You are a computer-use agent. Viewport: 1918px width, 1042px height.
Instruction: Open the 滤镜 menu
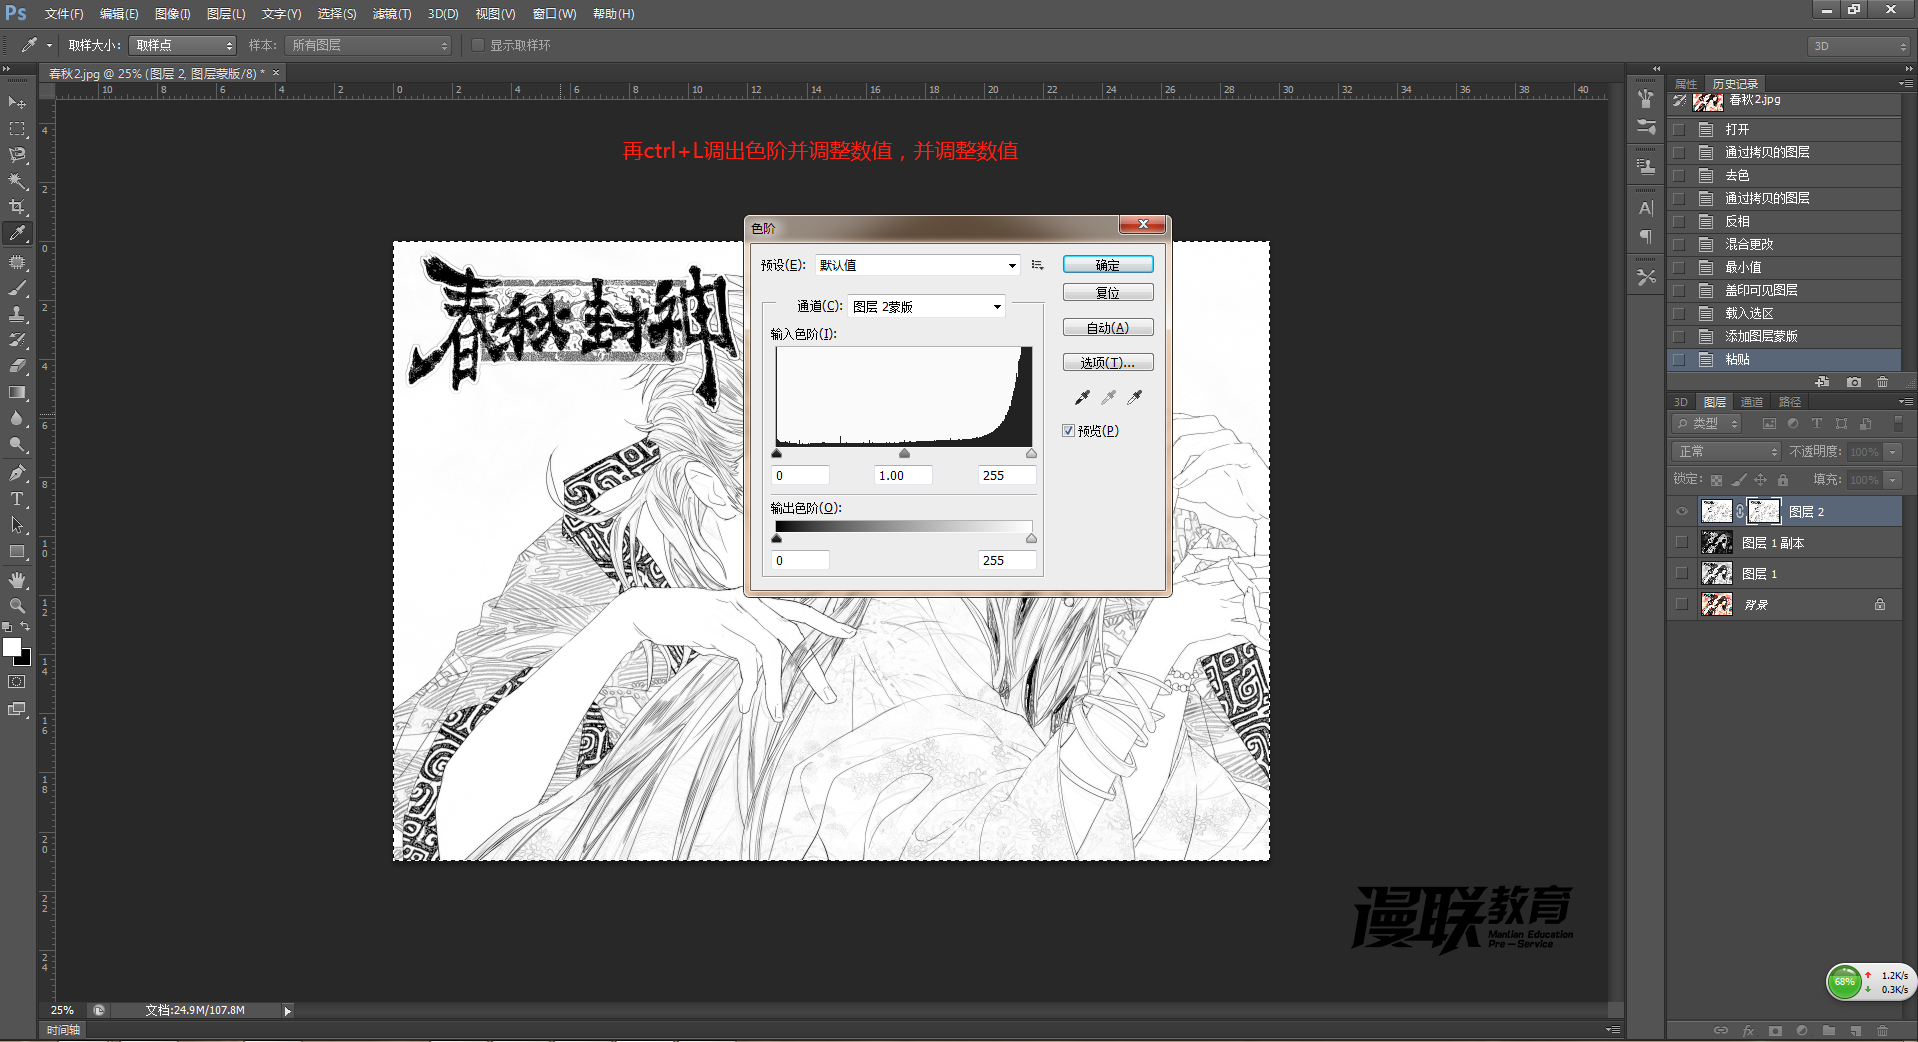pyautogui.click(x=392, y=14)
